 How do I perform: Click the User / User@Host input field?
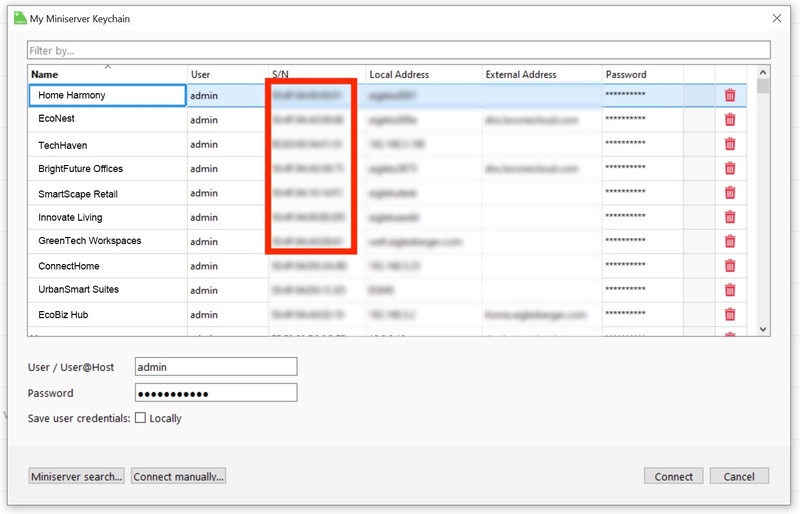216,367
